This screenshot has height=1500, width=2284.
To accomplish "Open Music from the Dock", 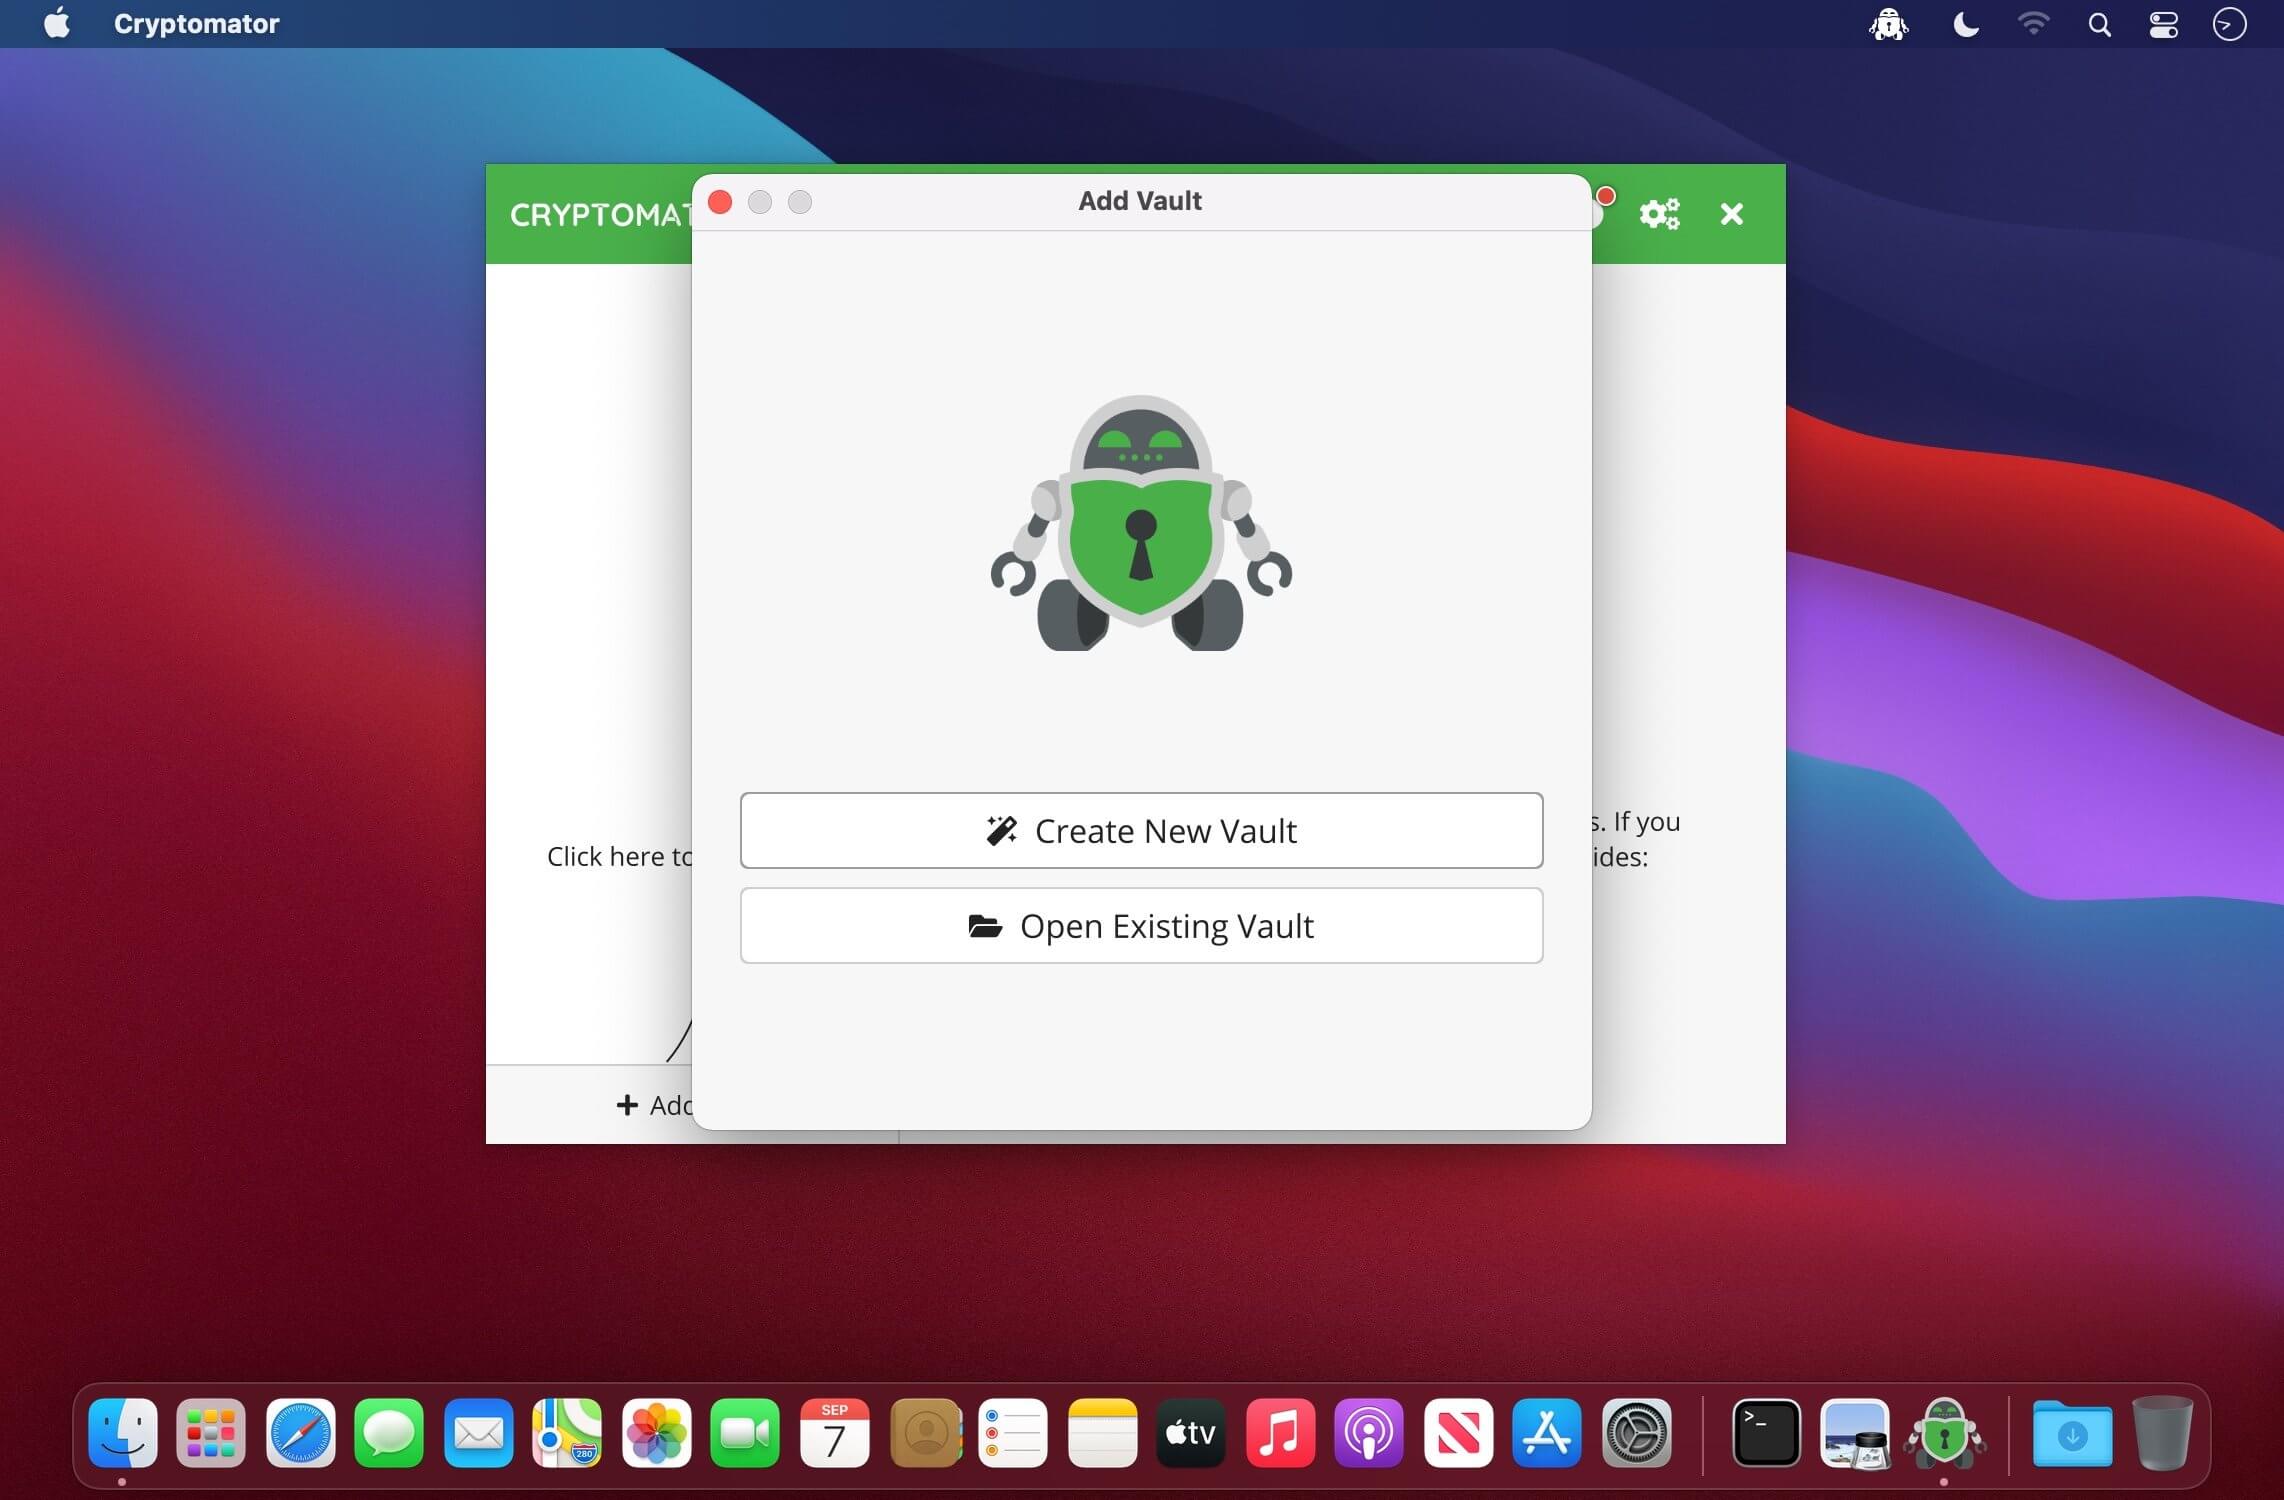I will click(x=1280, y=1432).
